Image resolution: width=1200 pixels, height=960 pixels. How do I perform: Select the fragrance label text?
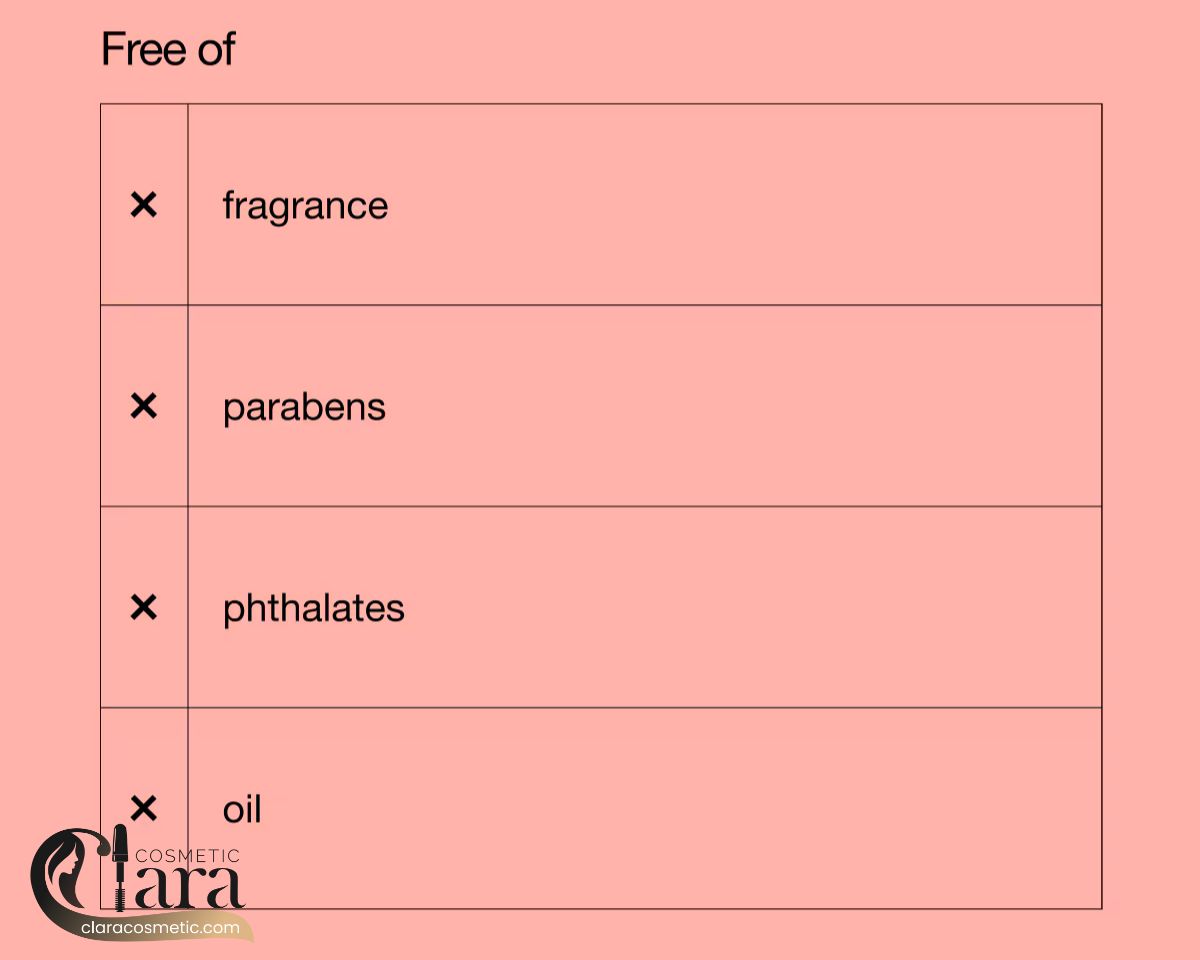(x=305, y=206)
